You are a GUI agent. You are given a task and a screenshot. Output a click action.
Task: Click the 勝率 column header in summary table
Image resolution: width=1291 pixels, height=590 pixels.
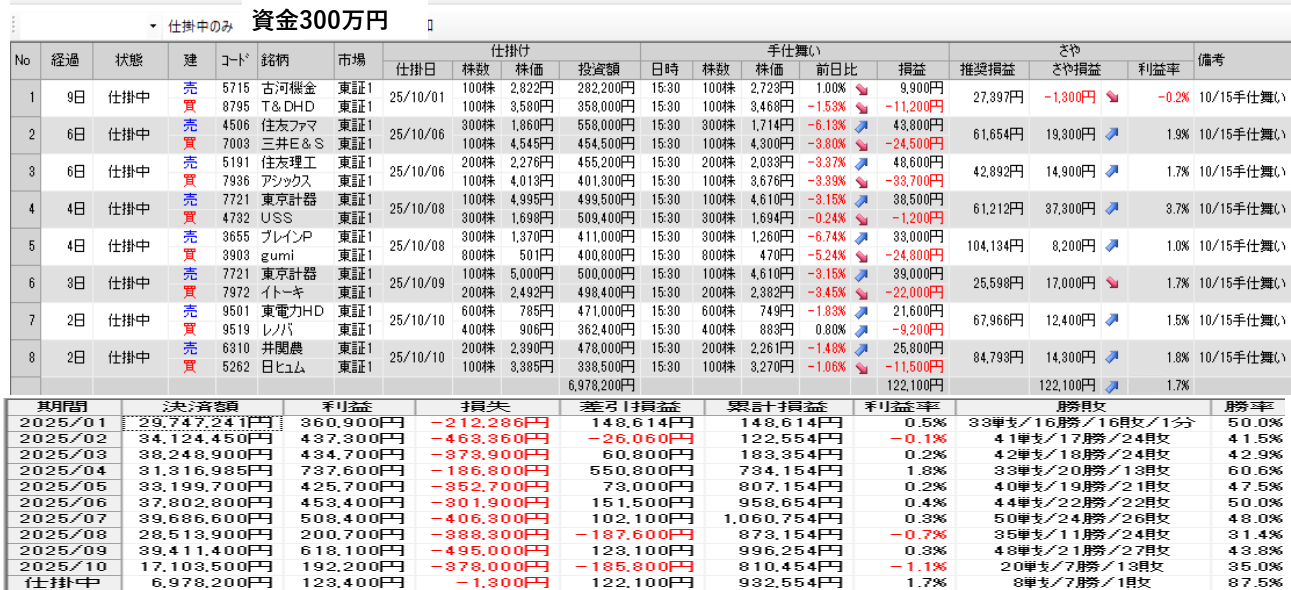coord(1250,407)
